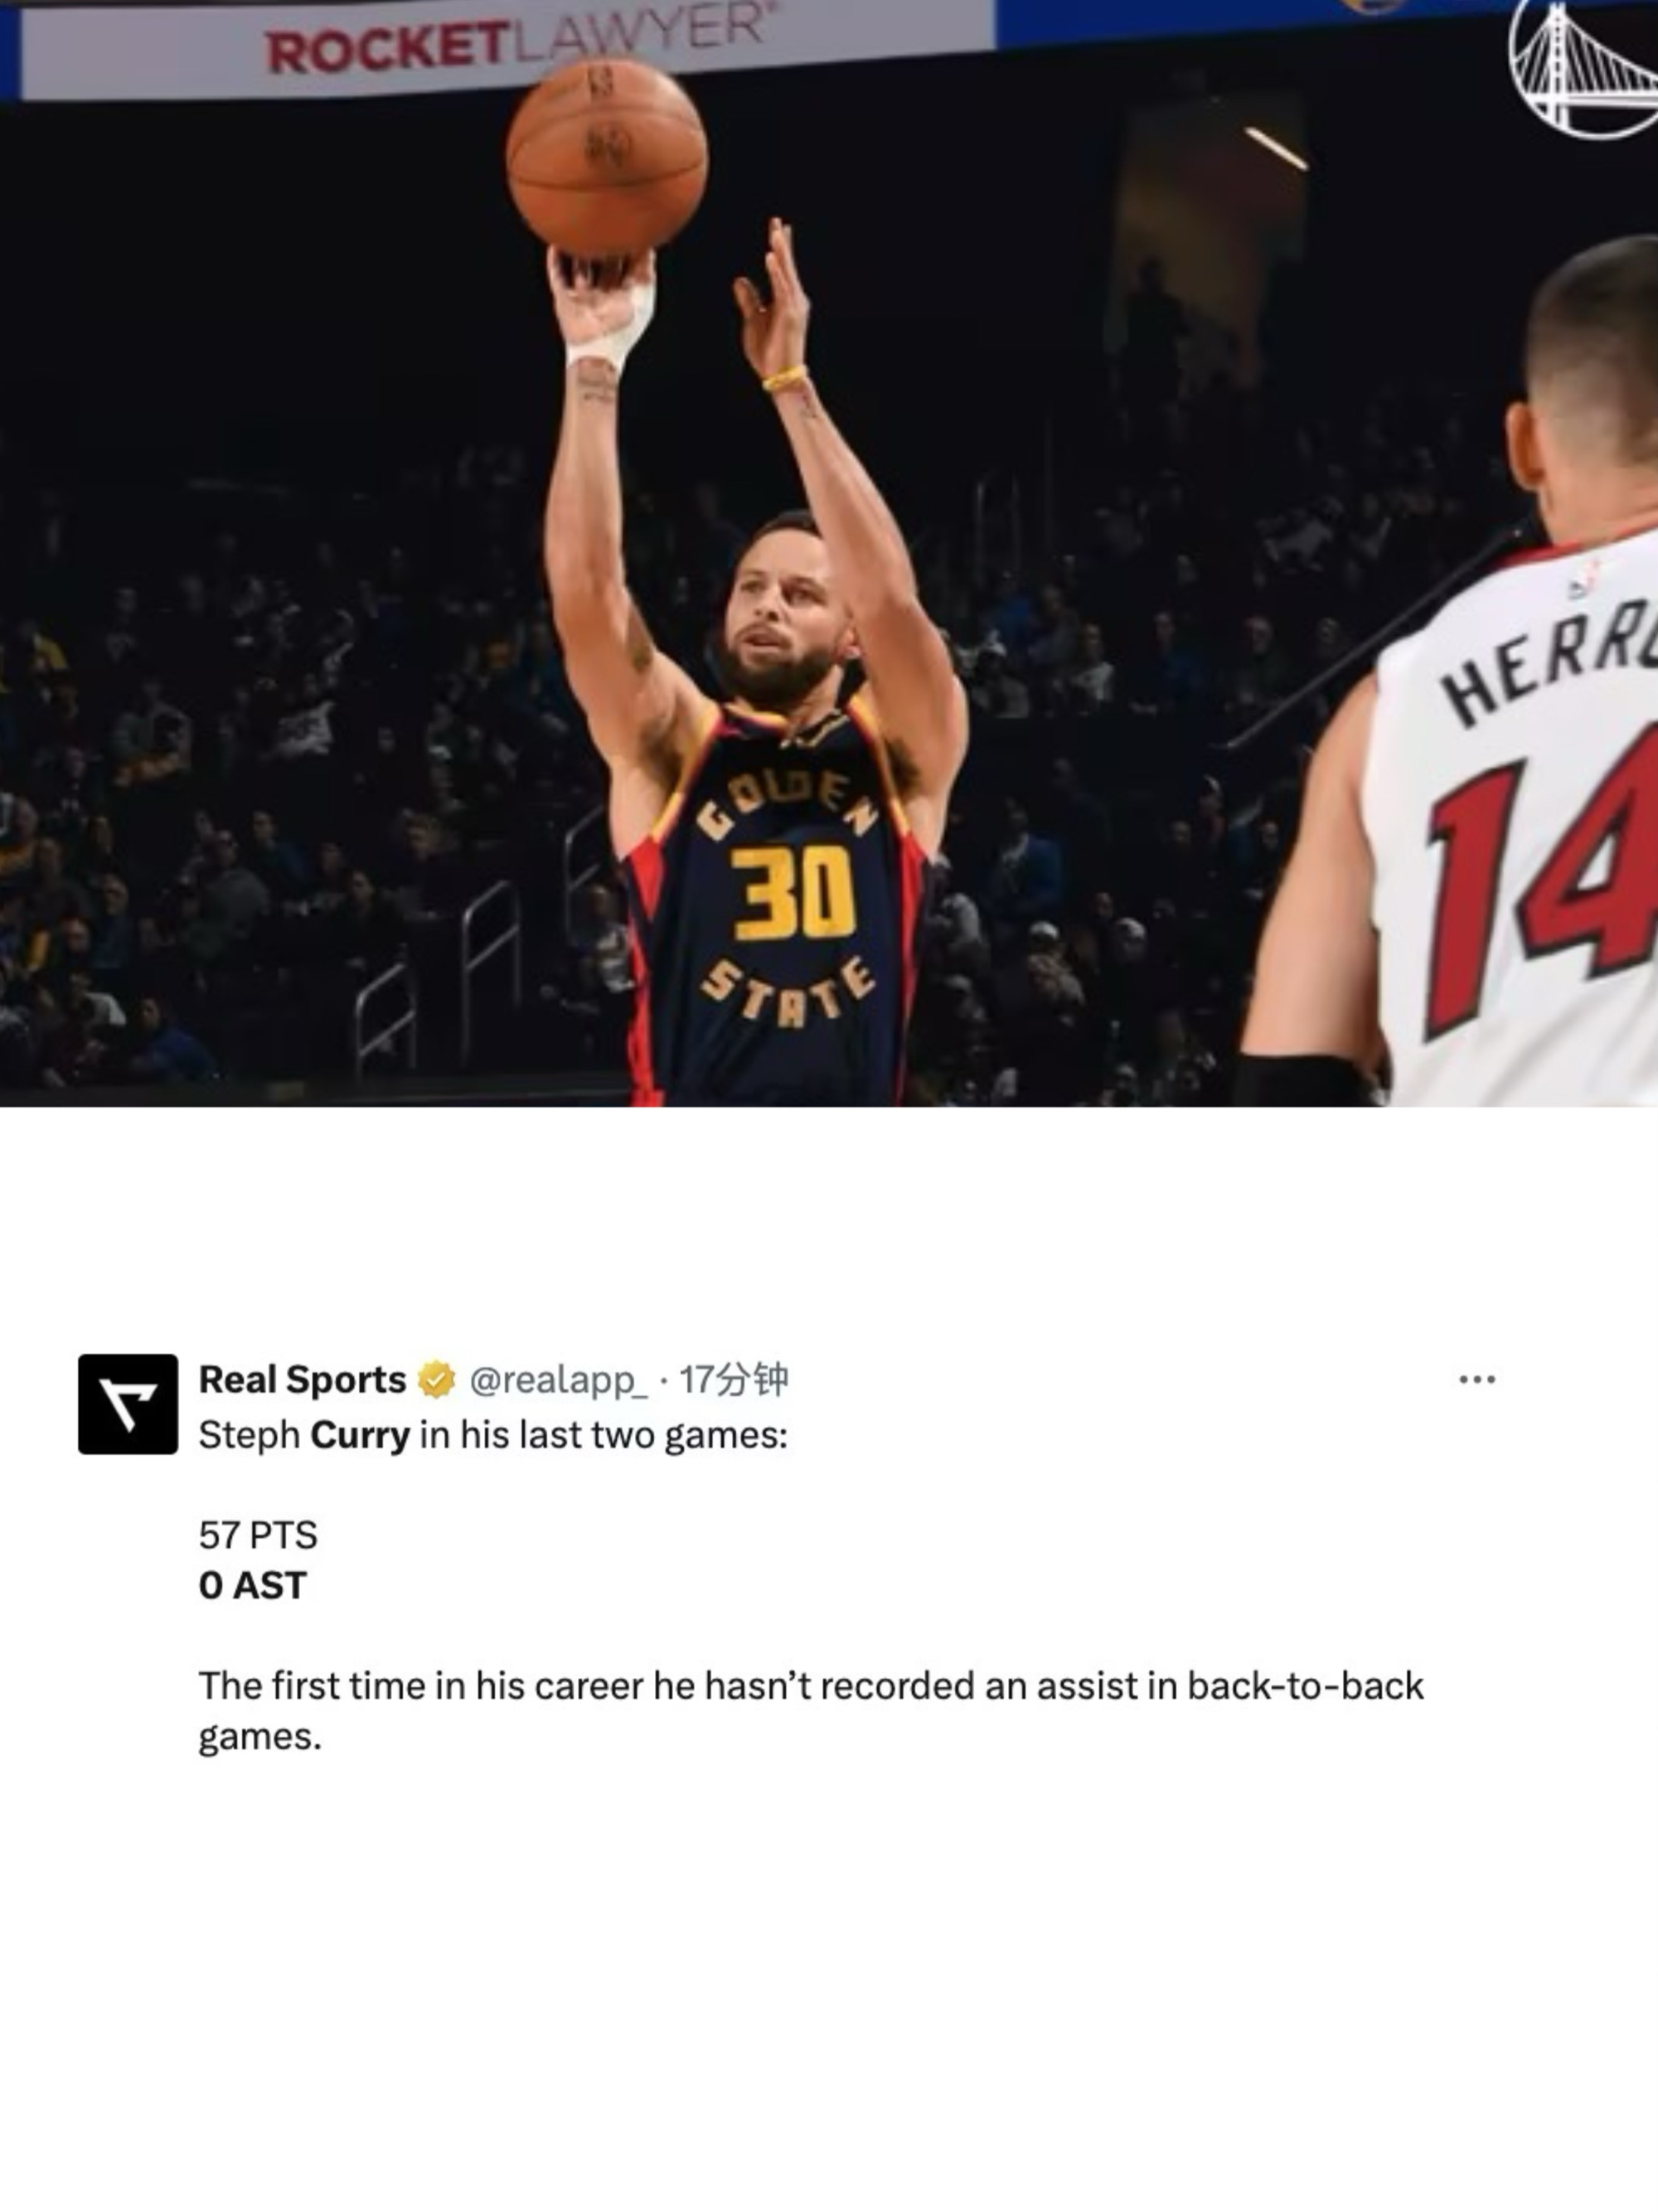The width and height of the screenshot is (1658, 2212).
Task: Click the Warriors bridge logo in the photo
Action: pyautogui.click(x=1583, y=68)
